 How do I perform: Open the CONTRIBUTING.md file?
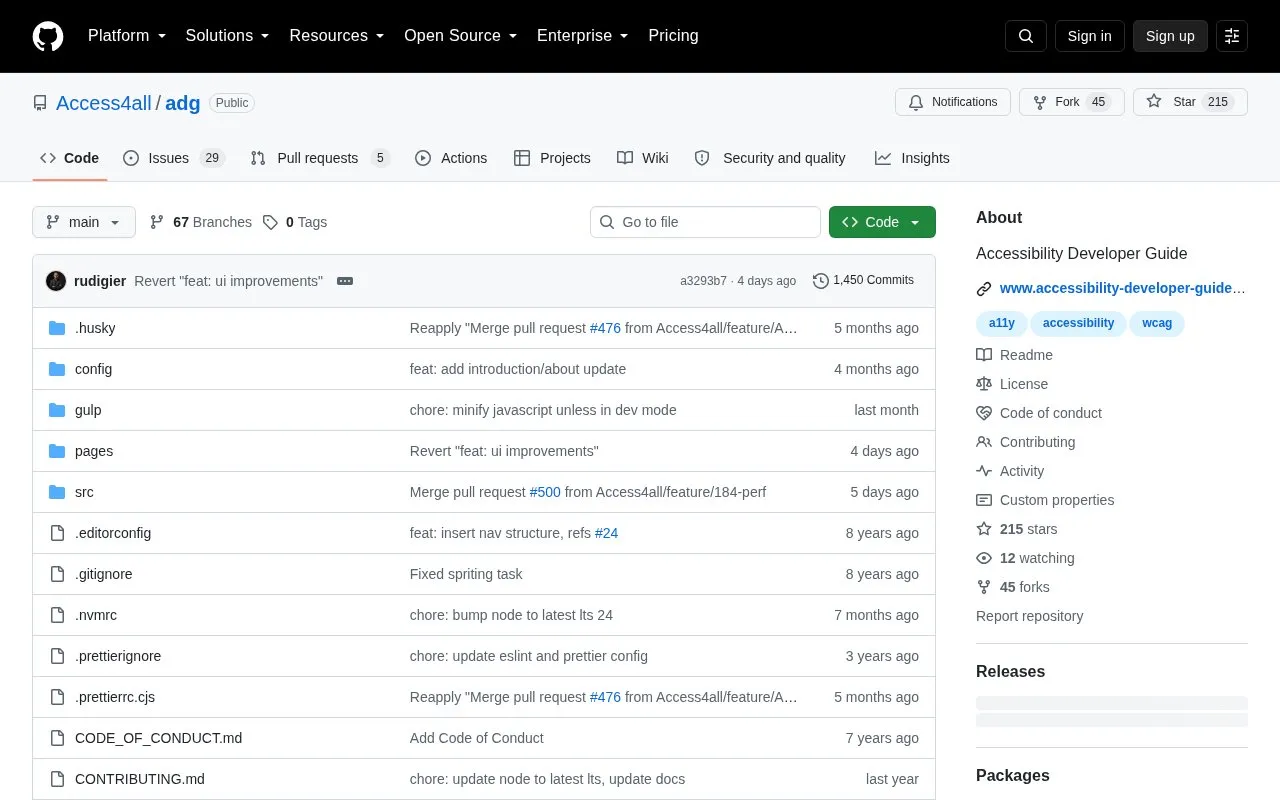click(140, 779)
